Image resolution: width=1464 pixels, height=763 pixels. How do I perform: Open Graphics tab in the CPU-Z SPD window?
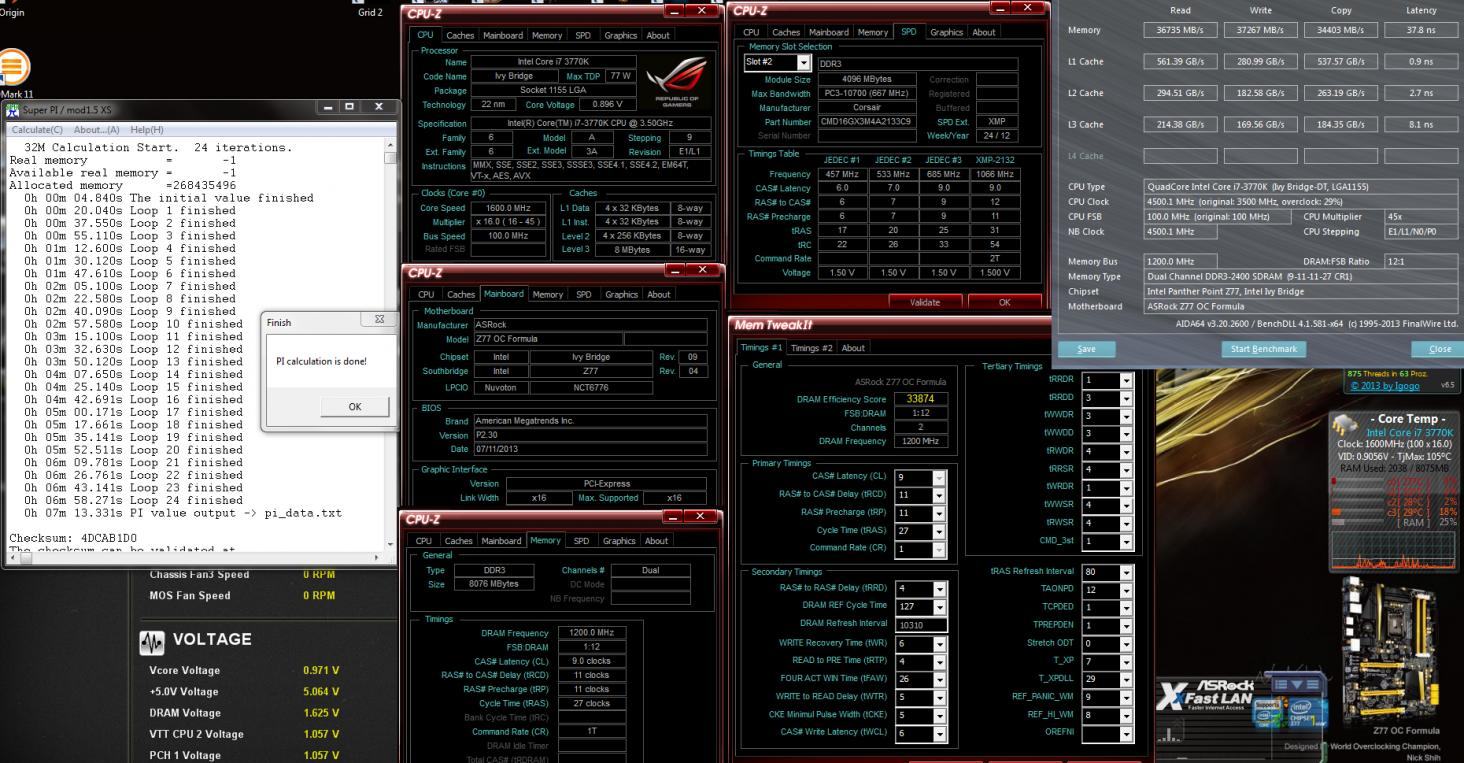(947, 32)
